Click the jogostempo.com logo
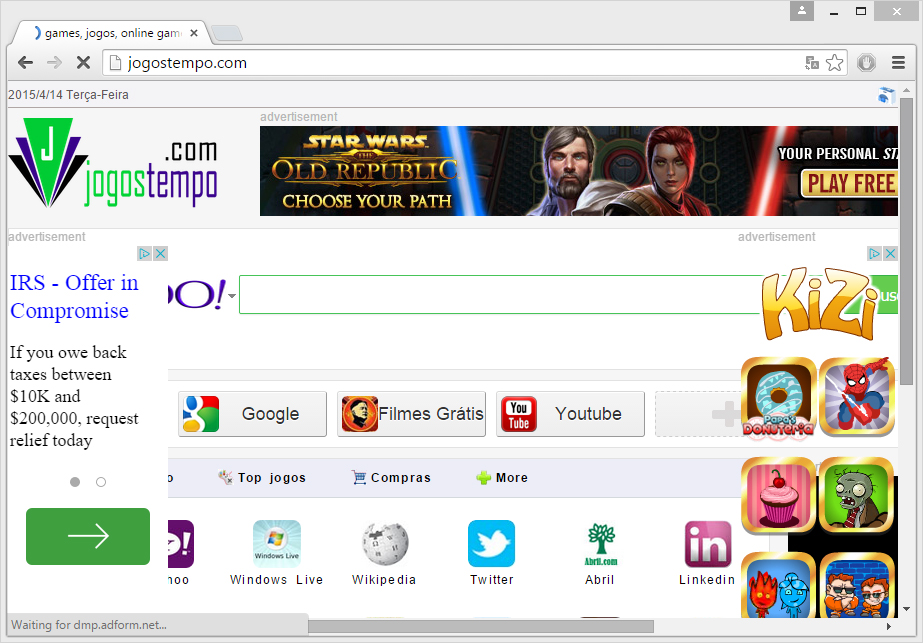Image resolution: width=923 pixels, height=643 pixels. pos(113,163)
